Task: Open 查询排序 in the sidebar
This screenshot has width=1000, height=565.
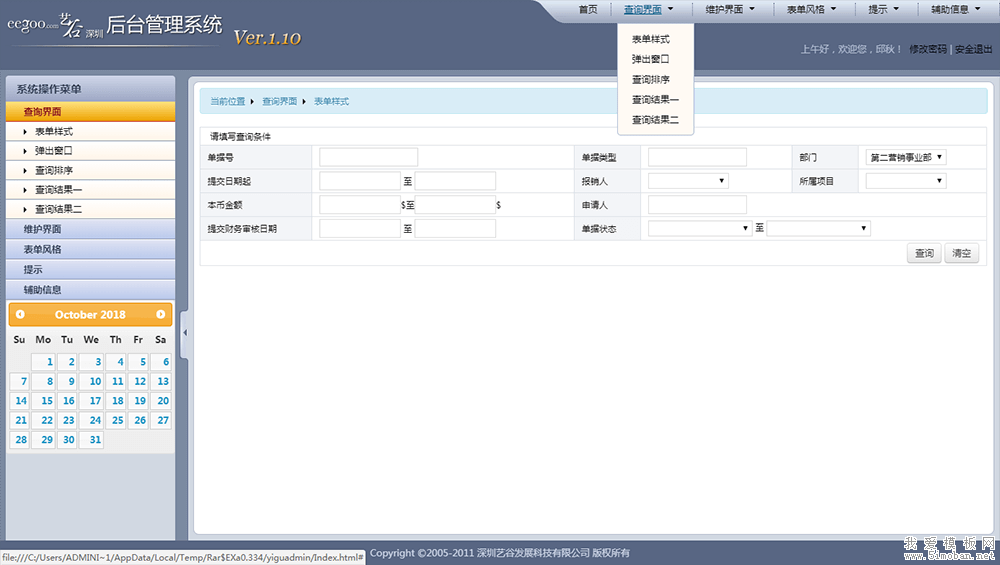Action: [54, 171]
